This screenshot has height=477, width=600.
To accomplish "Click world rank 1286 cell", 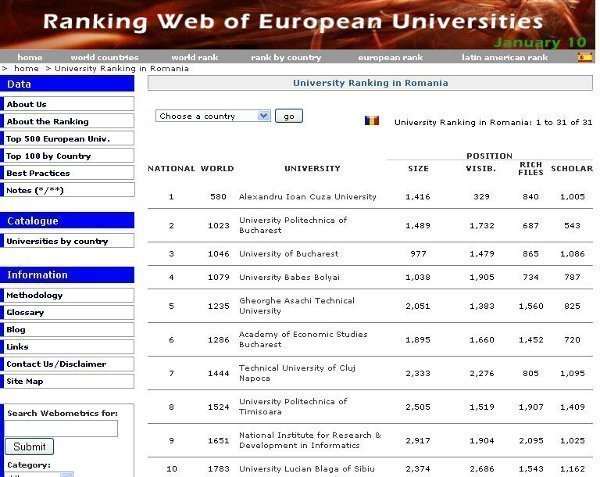I will (x=218, y=340).
